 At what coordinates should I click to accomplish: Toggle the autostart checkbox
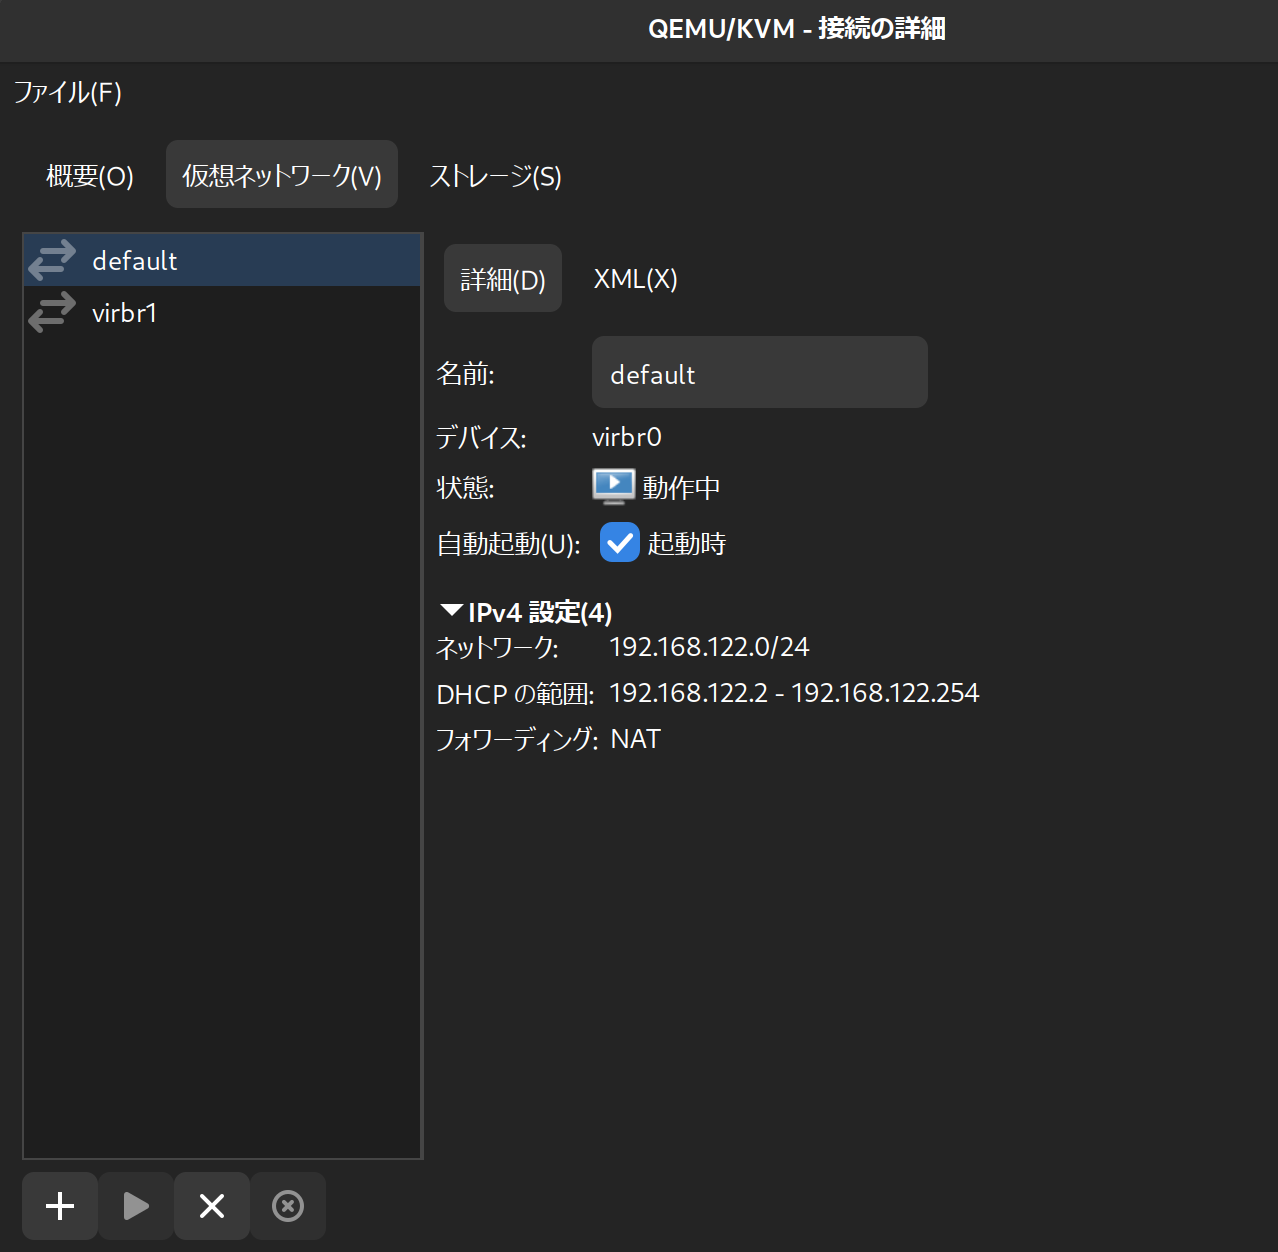coord(620,543)
